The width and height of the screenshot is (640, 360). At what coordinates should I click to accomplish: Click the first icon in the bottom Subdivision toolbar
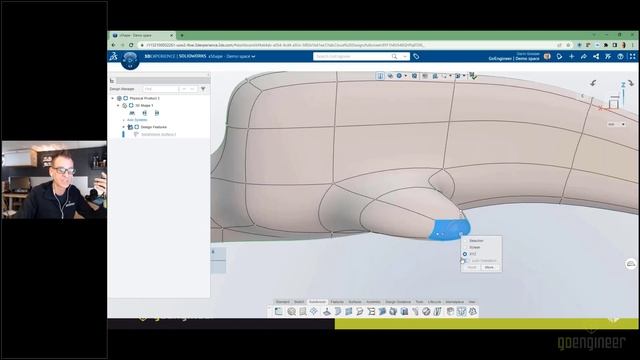click(278, 311)
